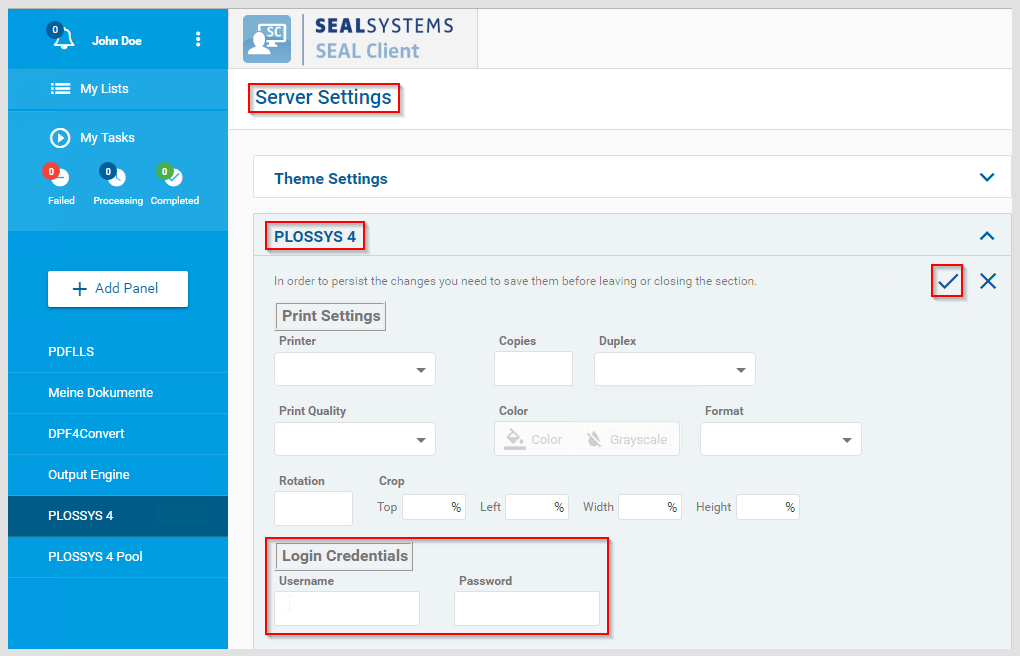Open the Print Quality dropdown
This screenshot has width=1020, height=656.
[355, 439]
